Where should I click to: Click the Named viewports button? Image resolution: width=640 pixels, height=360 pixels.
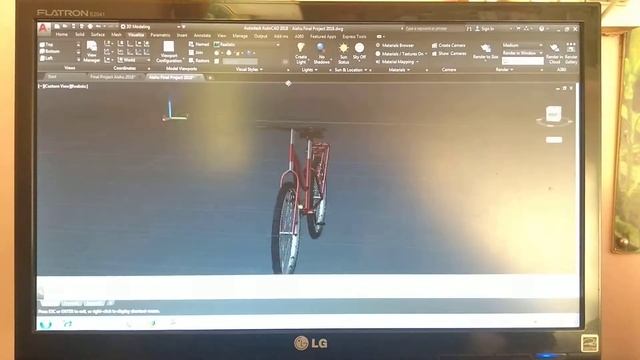tap(199, 44)
